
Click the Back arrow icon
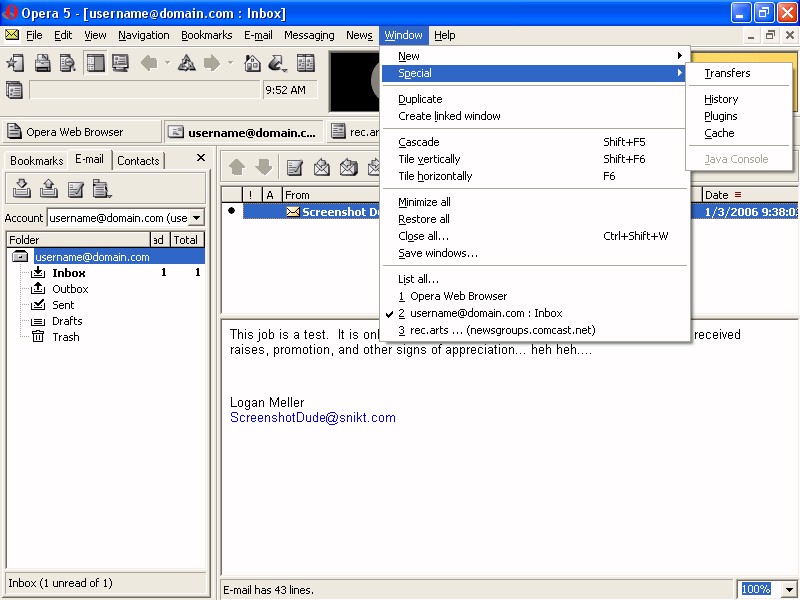(149, 63)
